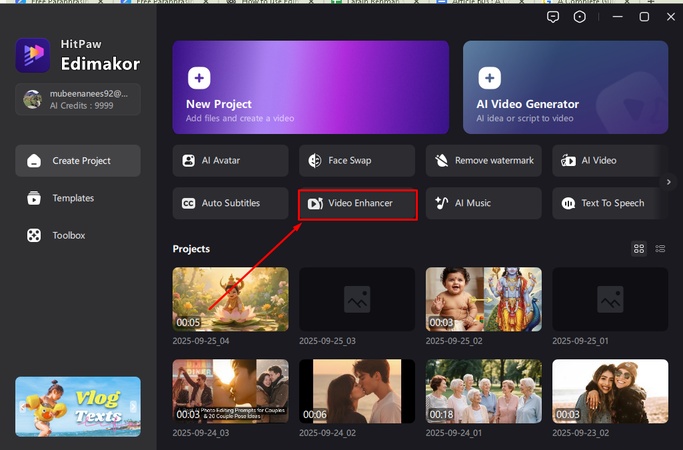
Task: Switch projects to list view
Action: [660, 248]
